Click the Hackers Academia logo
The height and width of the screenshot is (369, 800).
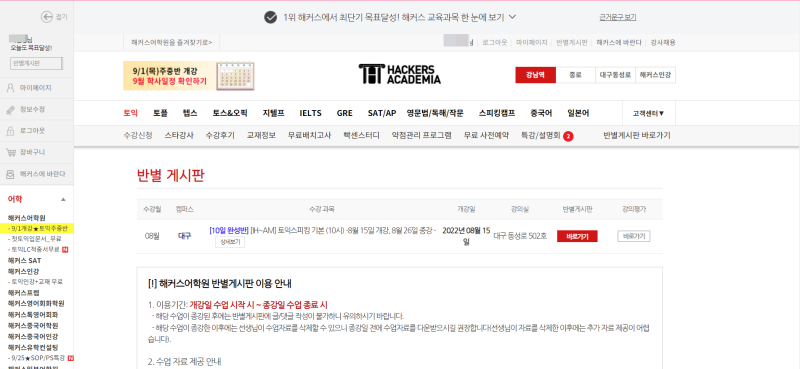pyautogui.click(x=399, y=74)
